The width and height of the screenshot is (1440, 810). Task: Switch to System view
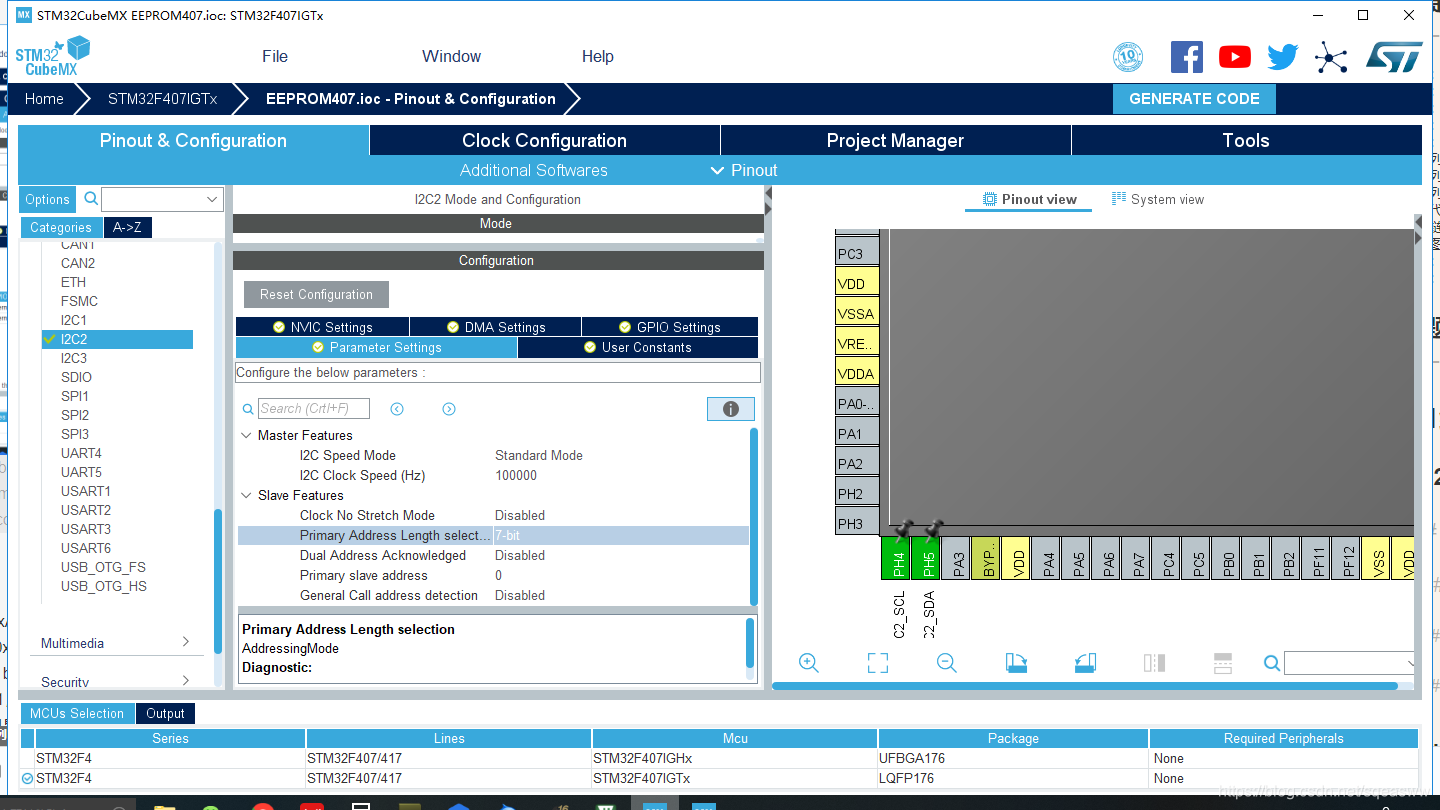click(1157, 199)
